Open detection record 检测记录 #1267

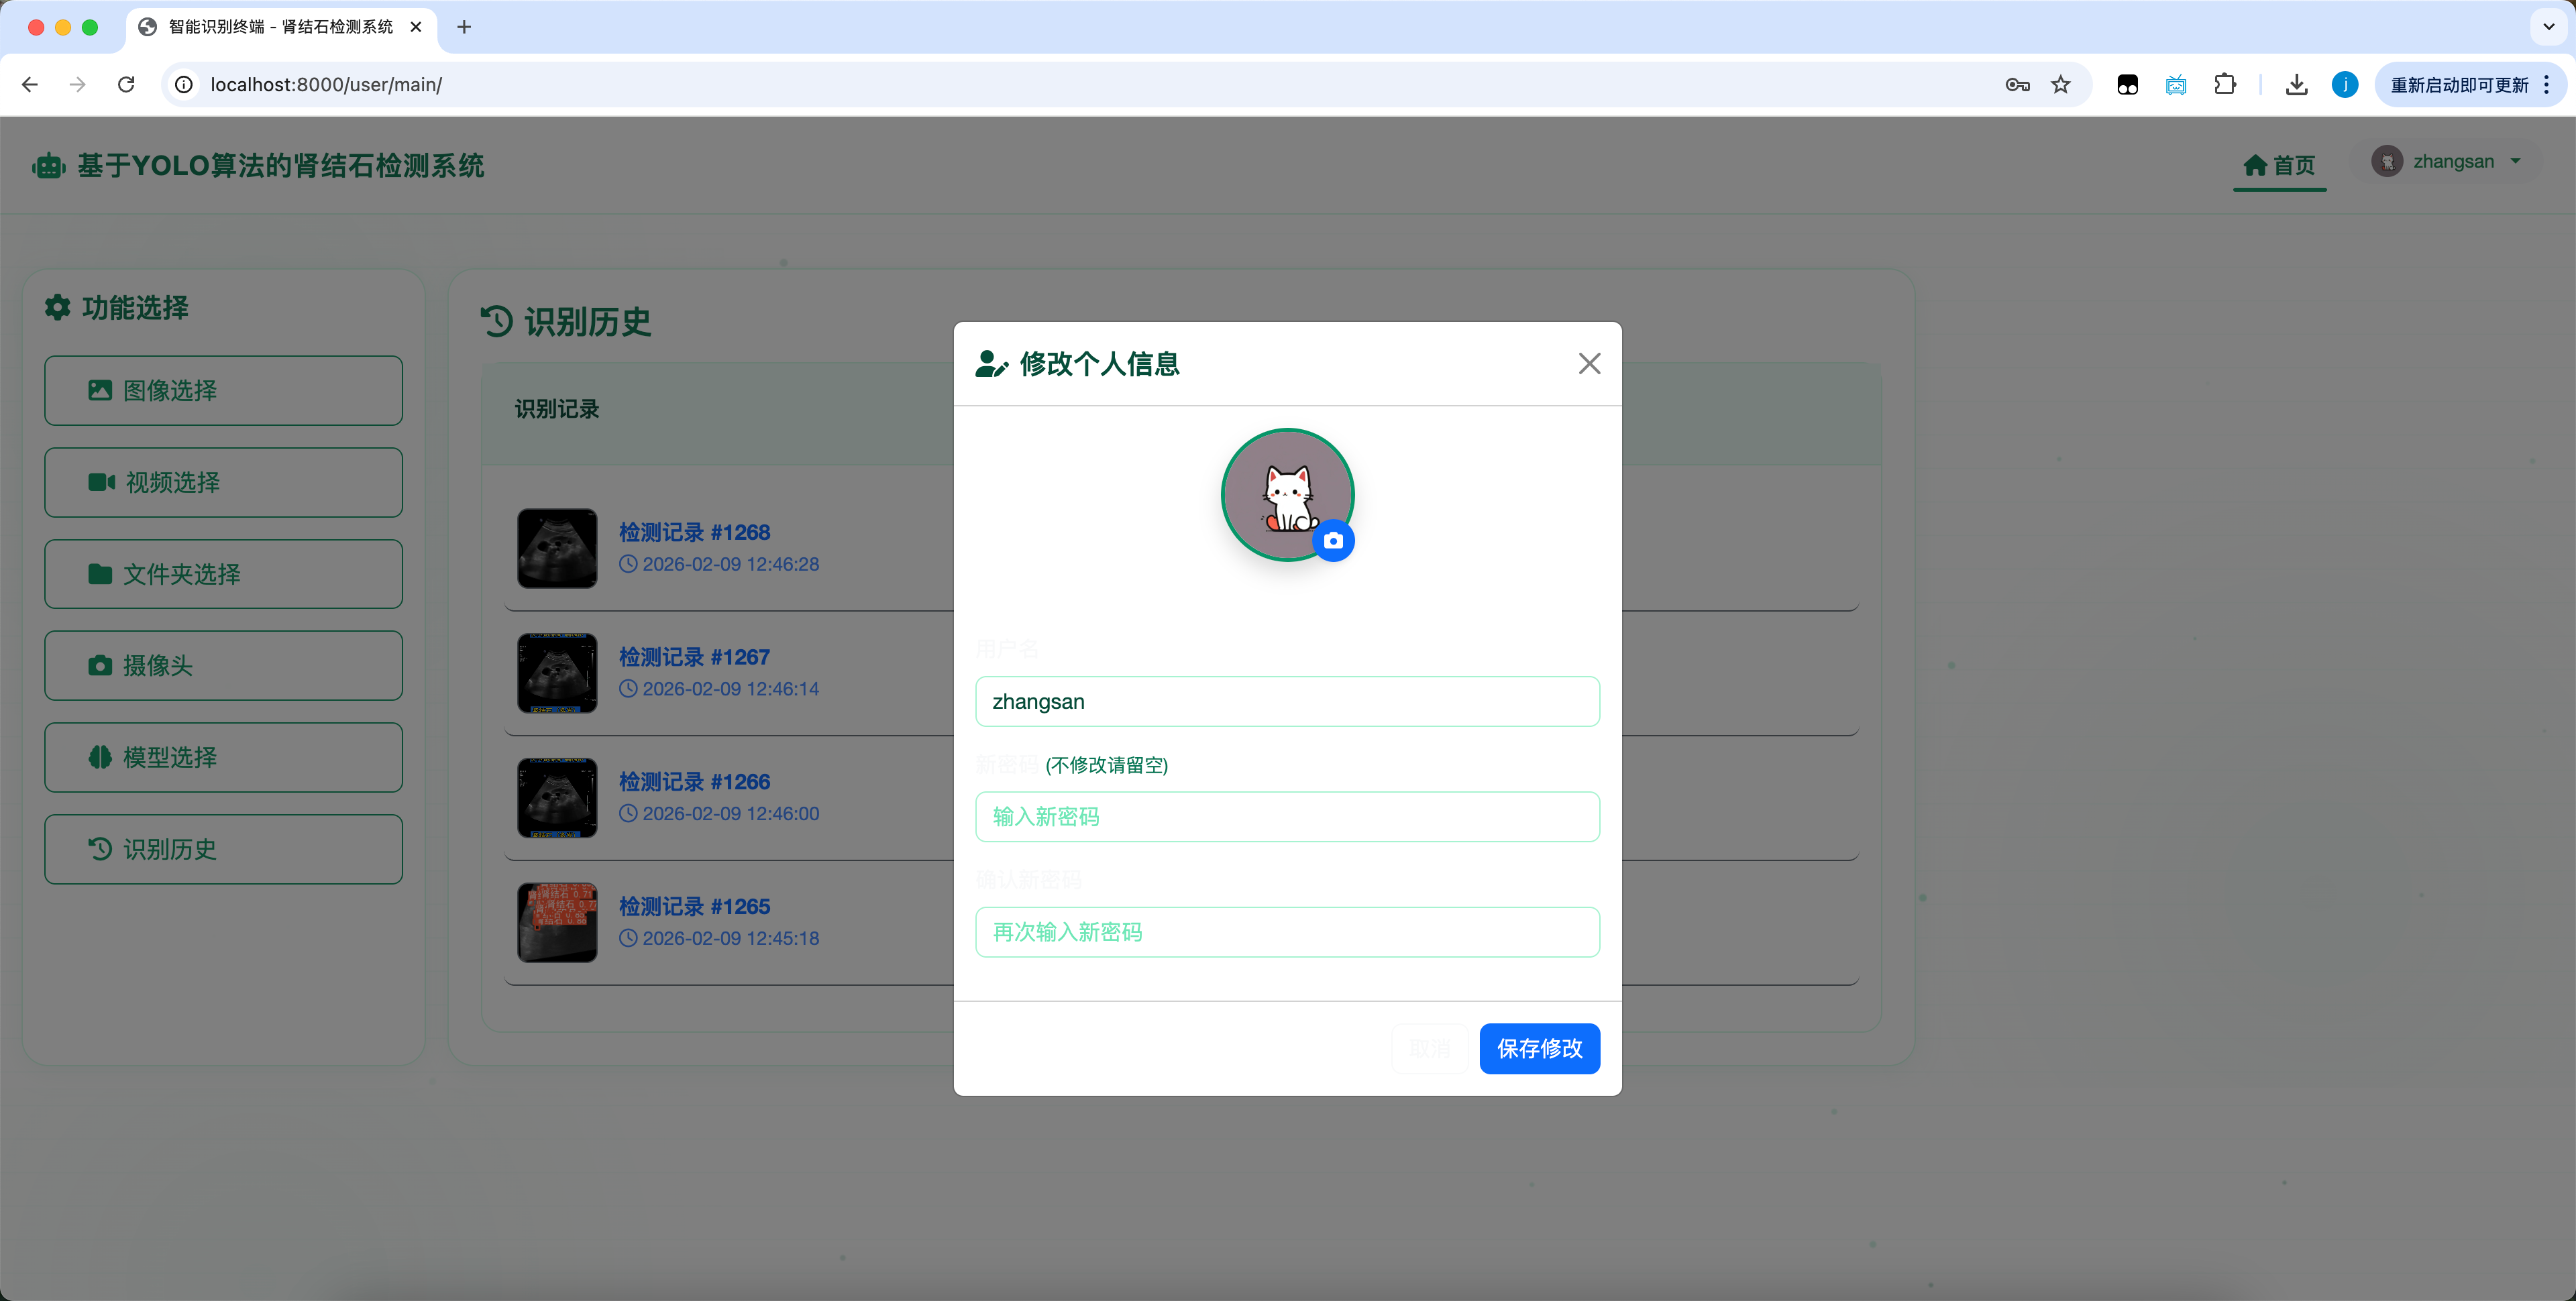[694, 657]
